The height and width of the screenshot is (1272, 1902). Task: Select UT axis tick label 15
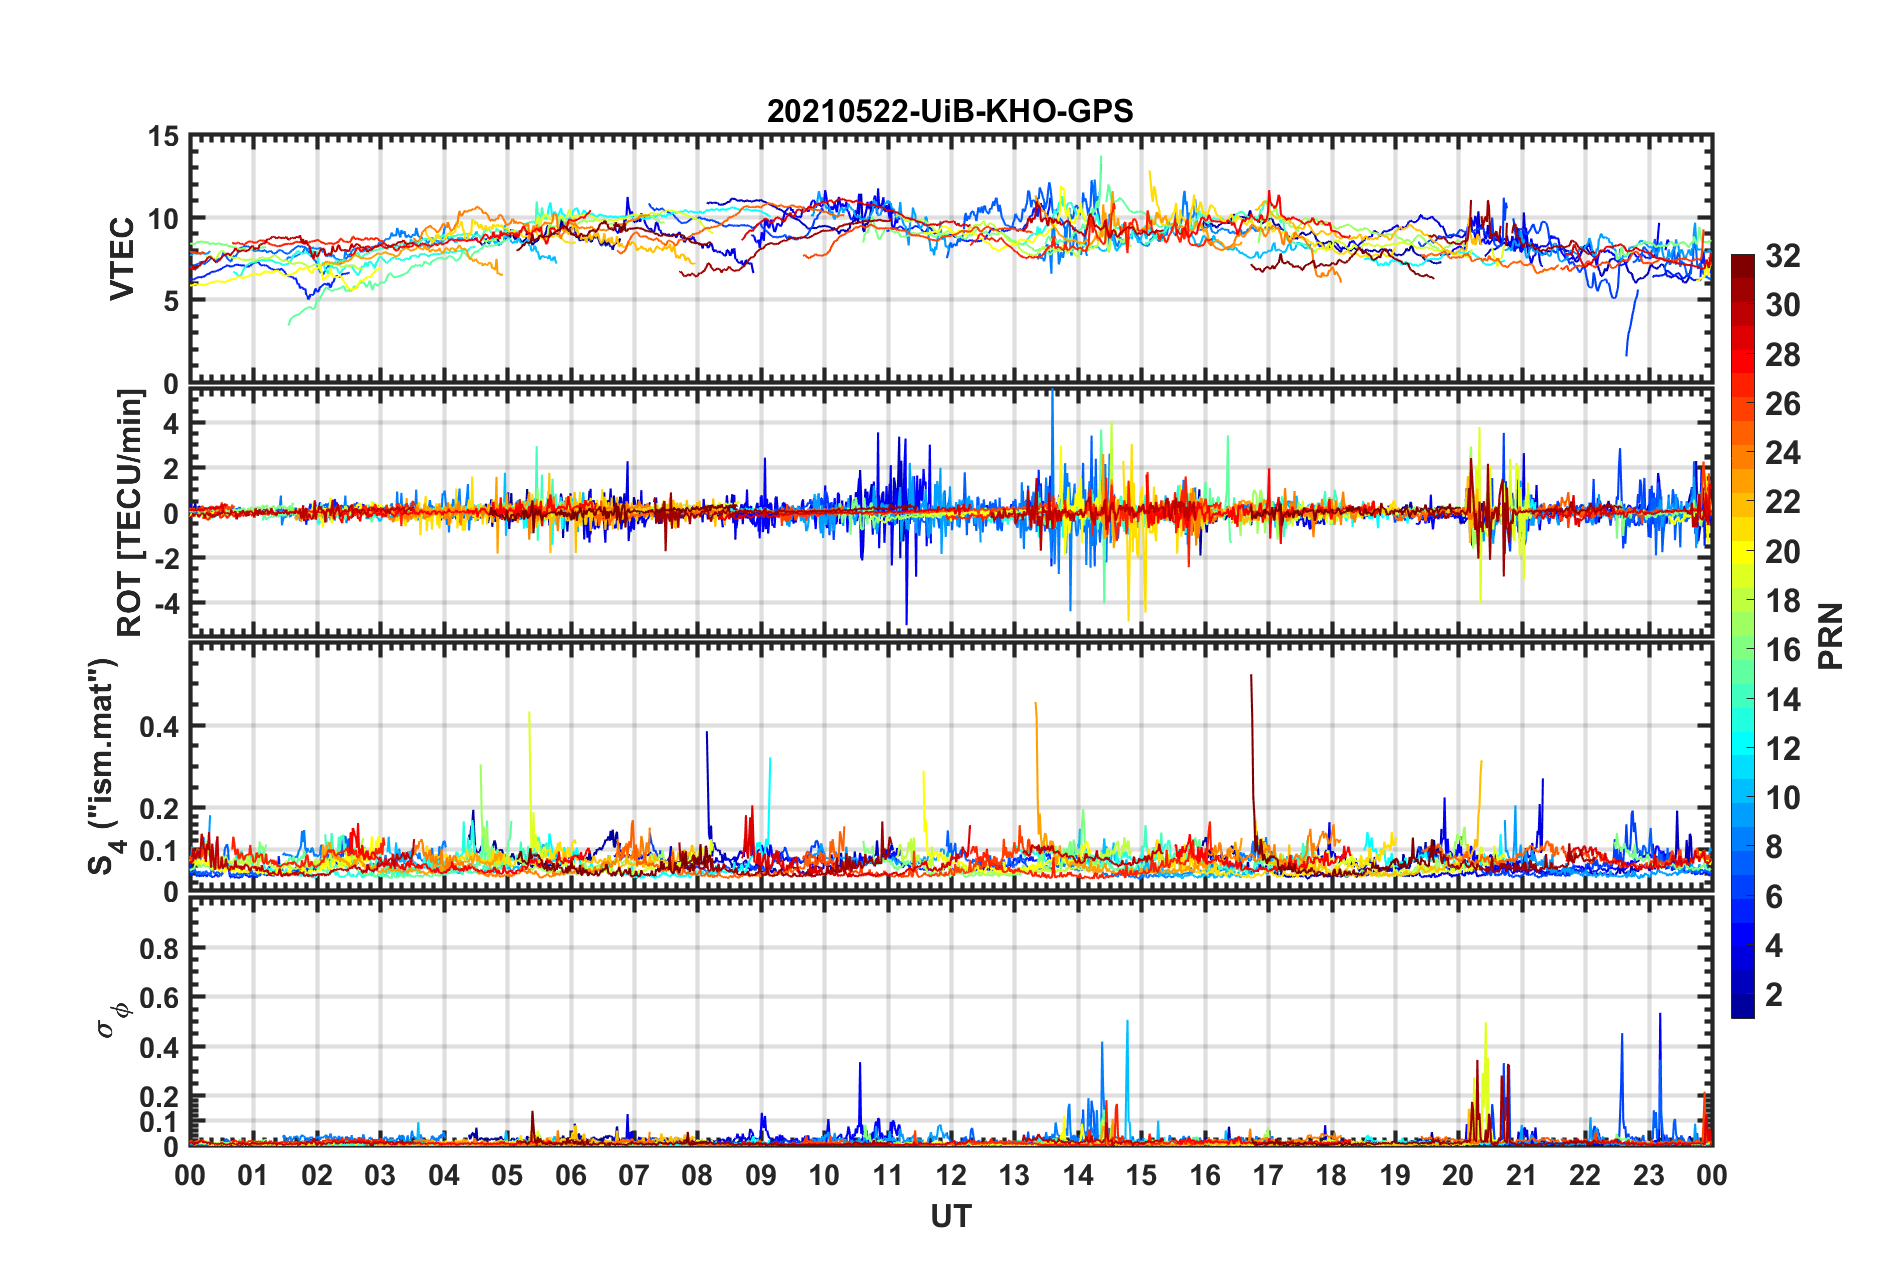pos(1141,1175)
